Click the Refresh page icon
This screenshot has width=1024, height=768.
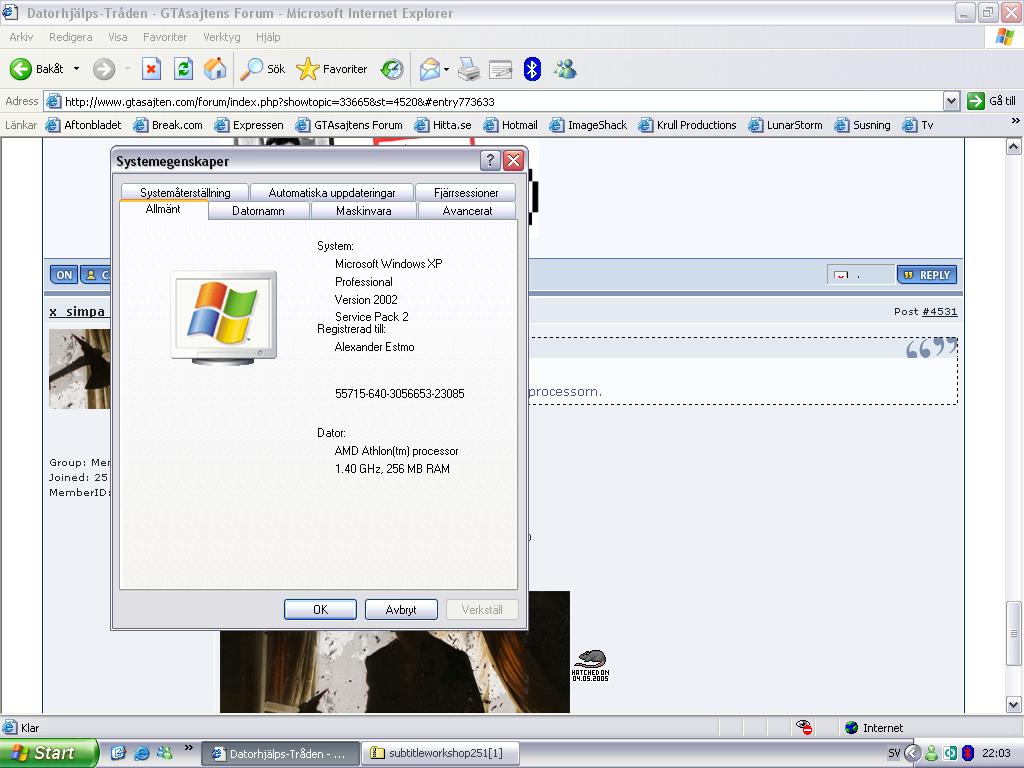pyautogui.click(x=184, y=69)
